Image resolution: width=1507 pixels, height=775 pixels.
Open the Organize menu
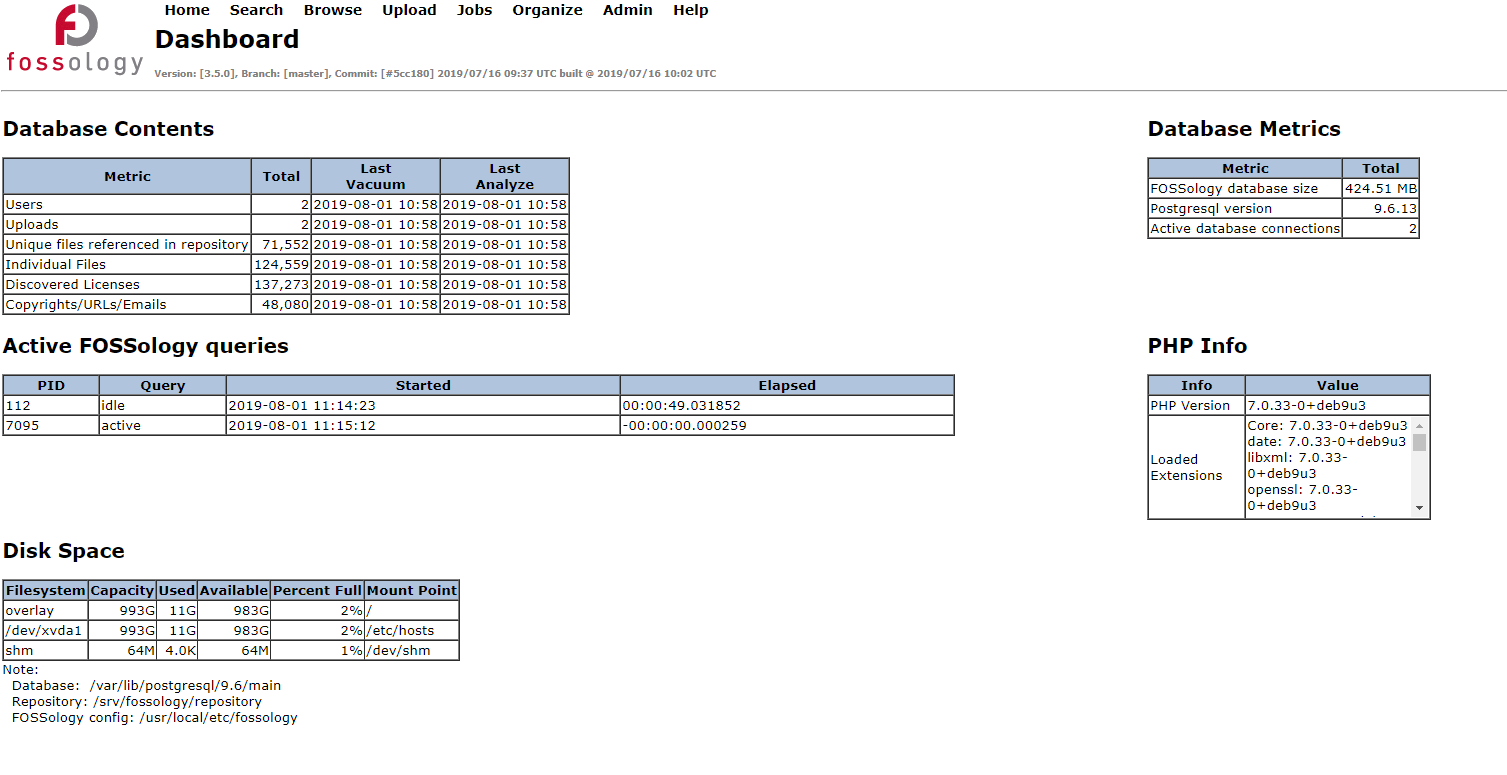(x=547, y=10)
